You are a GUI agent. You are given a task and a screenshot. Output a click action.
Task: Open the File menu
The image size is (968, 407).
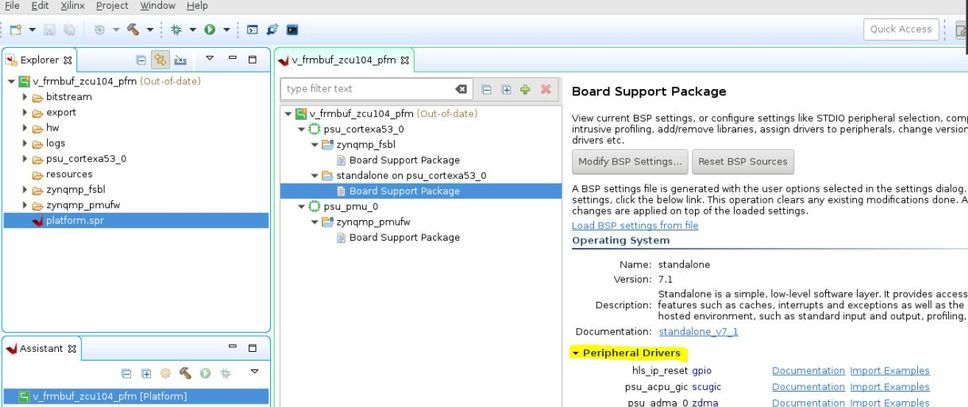click(x=12, y=6)
